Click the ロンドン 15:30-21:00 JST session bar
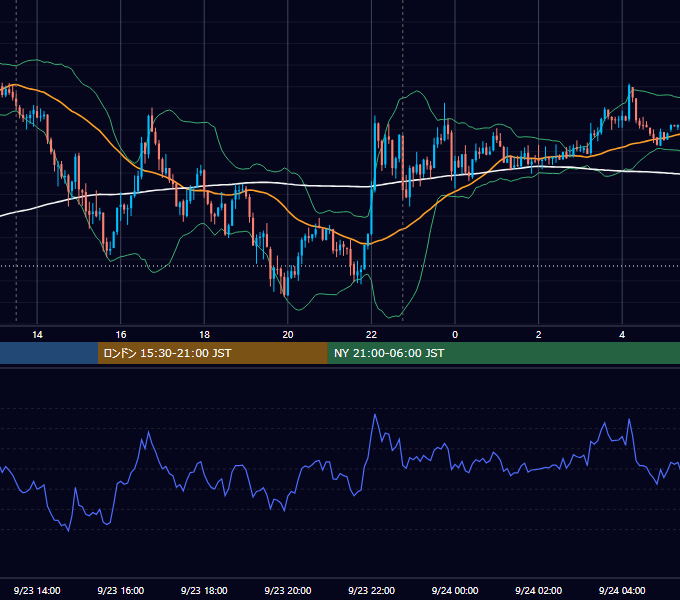 [x=212, y=353]
